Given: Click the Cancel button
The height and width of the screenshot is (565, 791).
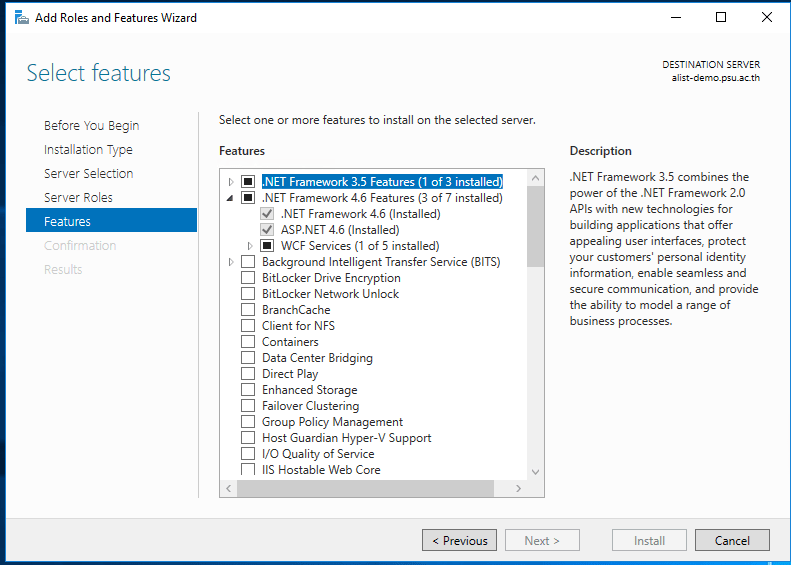Looking at the screenshot, I should pyautogui.click(x=732, y=541).
